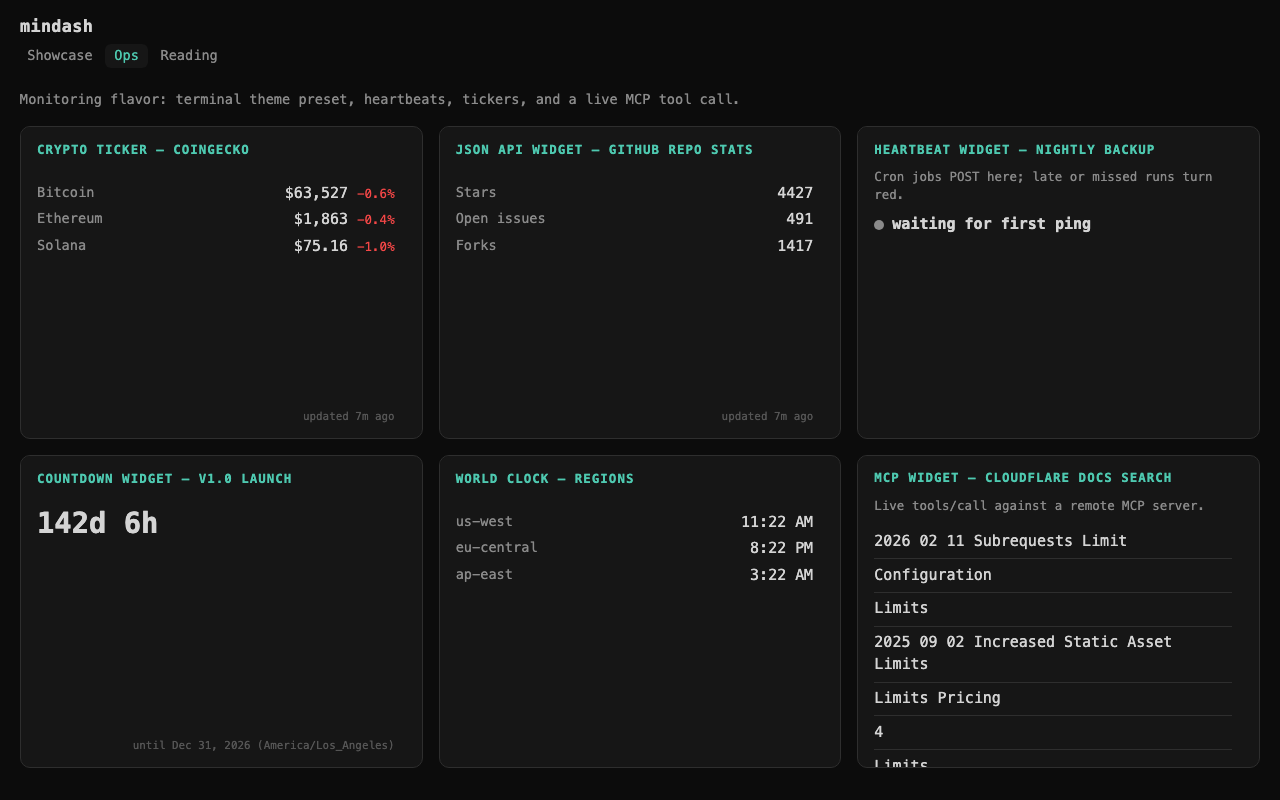
Task: Click the us-west time 11:22 AM
Action: tap(777, 522)
